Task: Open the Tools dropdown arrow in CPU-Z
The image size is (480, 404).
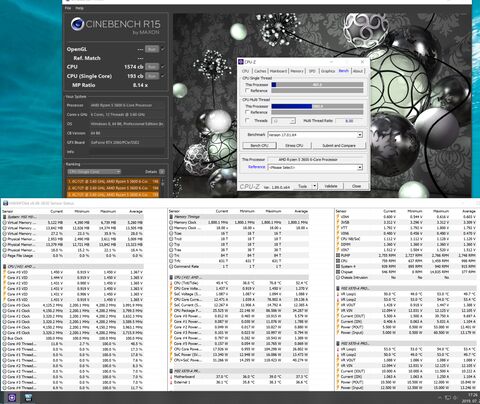Action: coord(315,186)
